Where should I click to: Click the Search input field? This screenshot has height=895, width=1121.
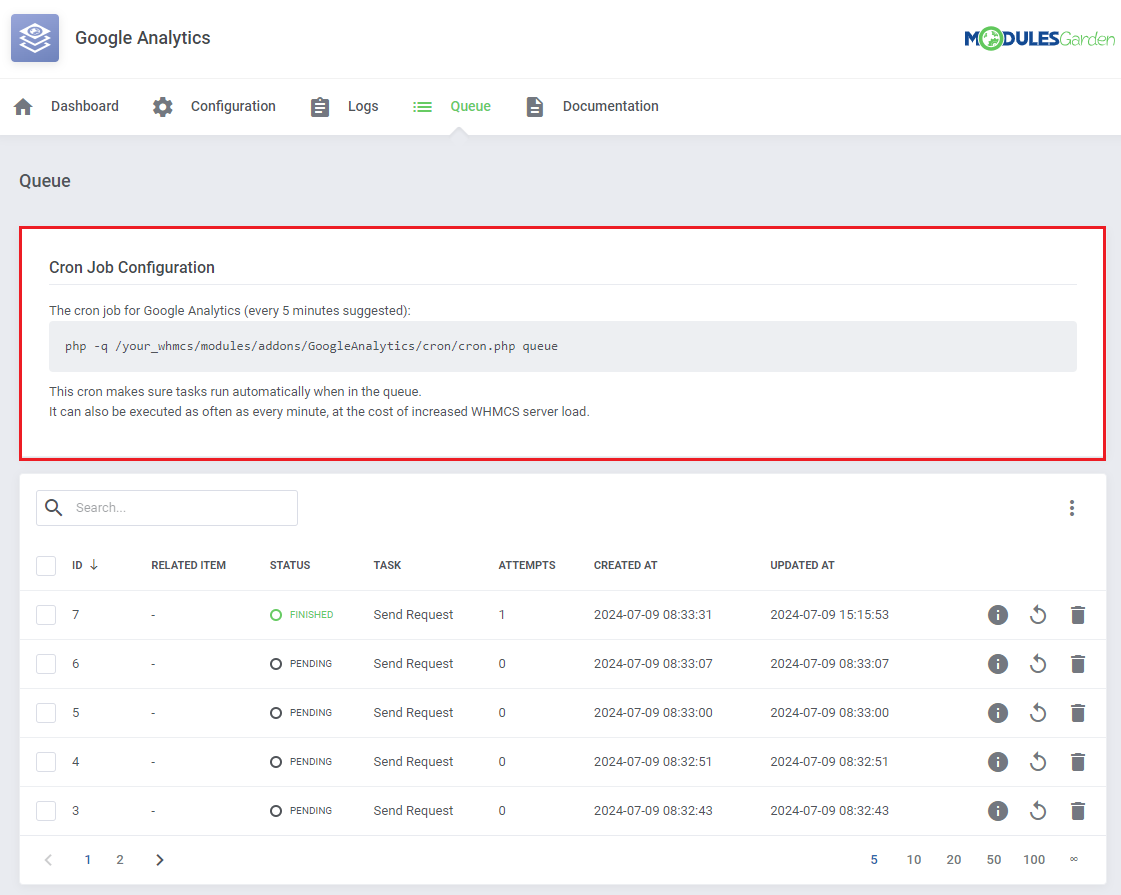point(167,508)
